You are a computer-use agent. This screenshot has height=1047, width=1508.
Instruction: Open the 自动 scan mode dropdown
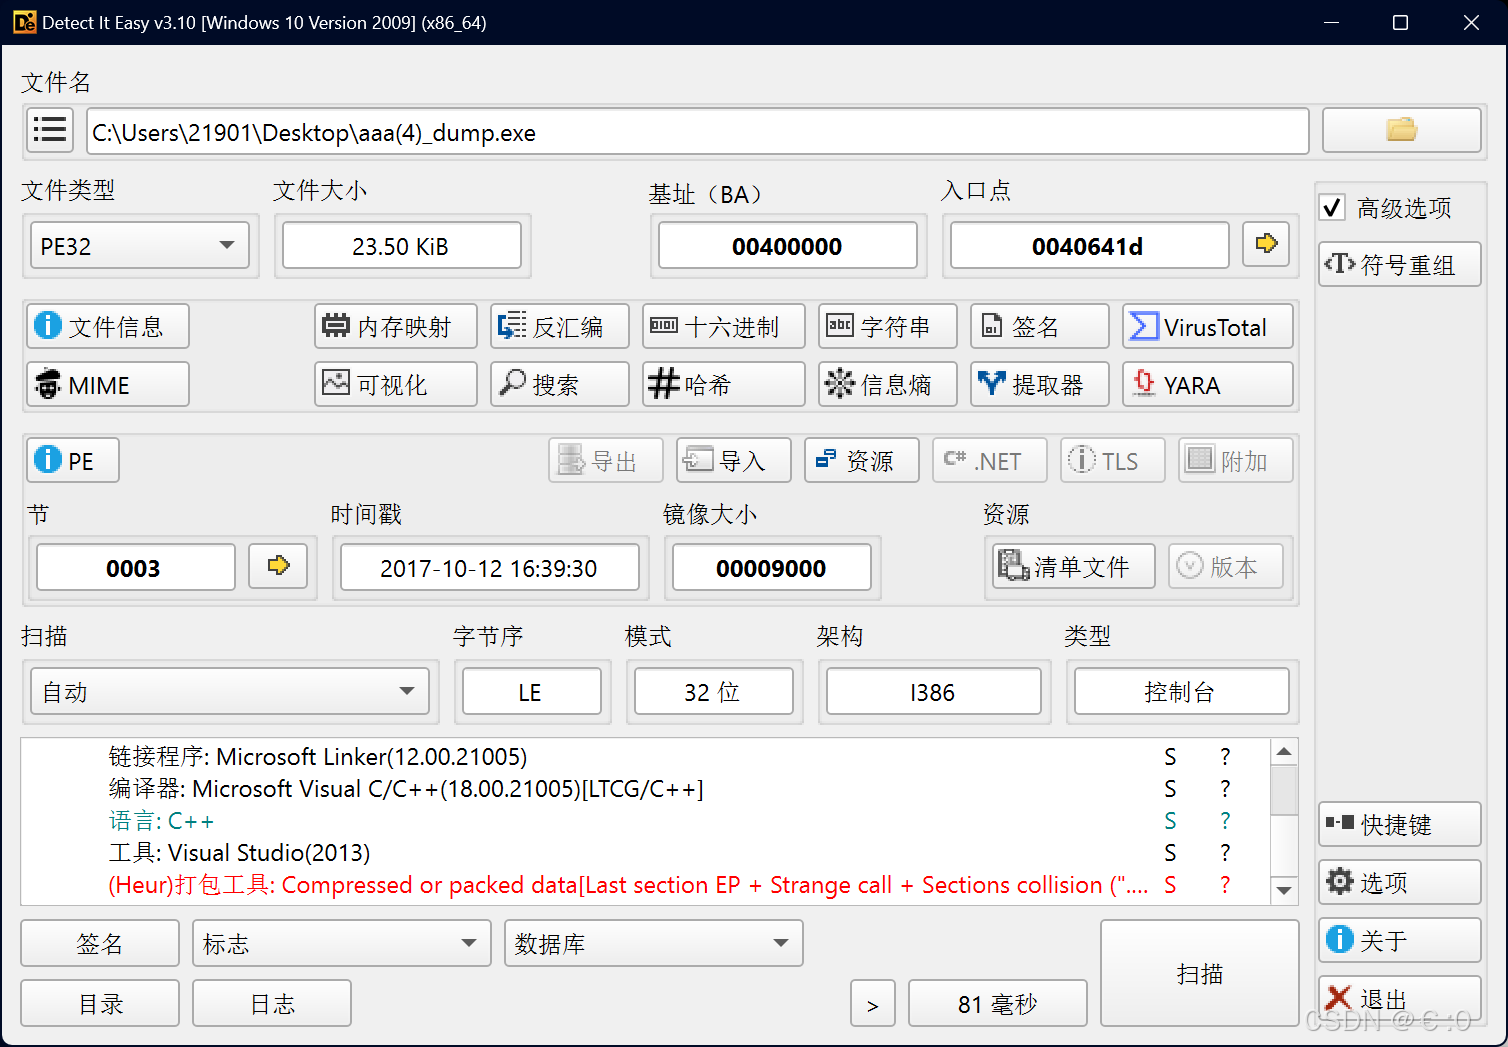(230, 691)
